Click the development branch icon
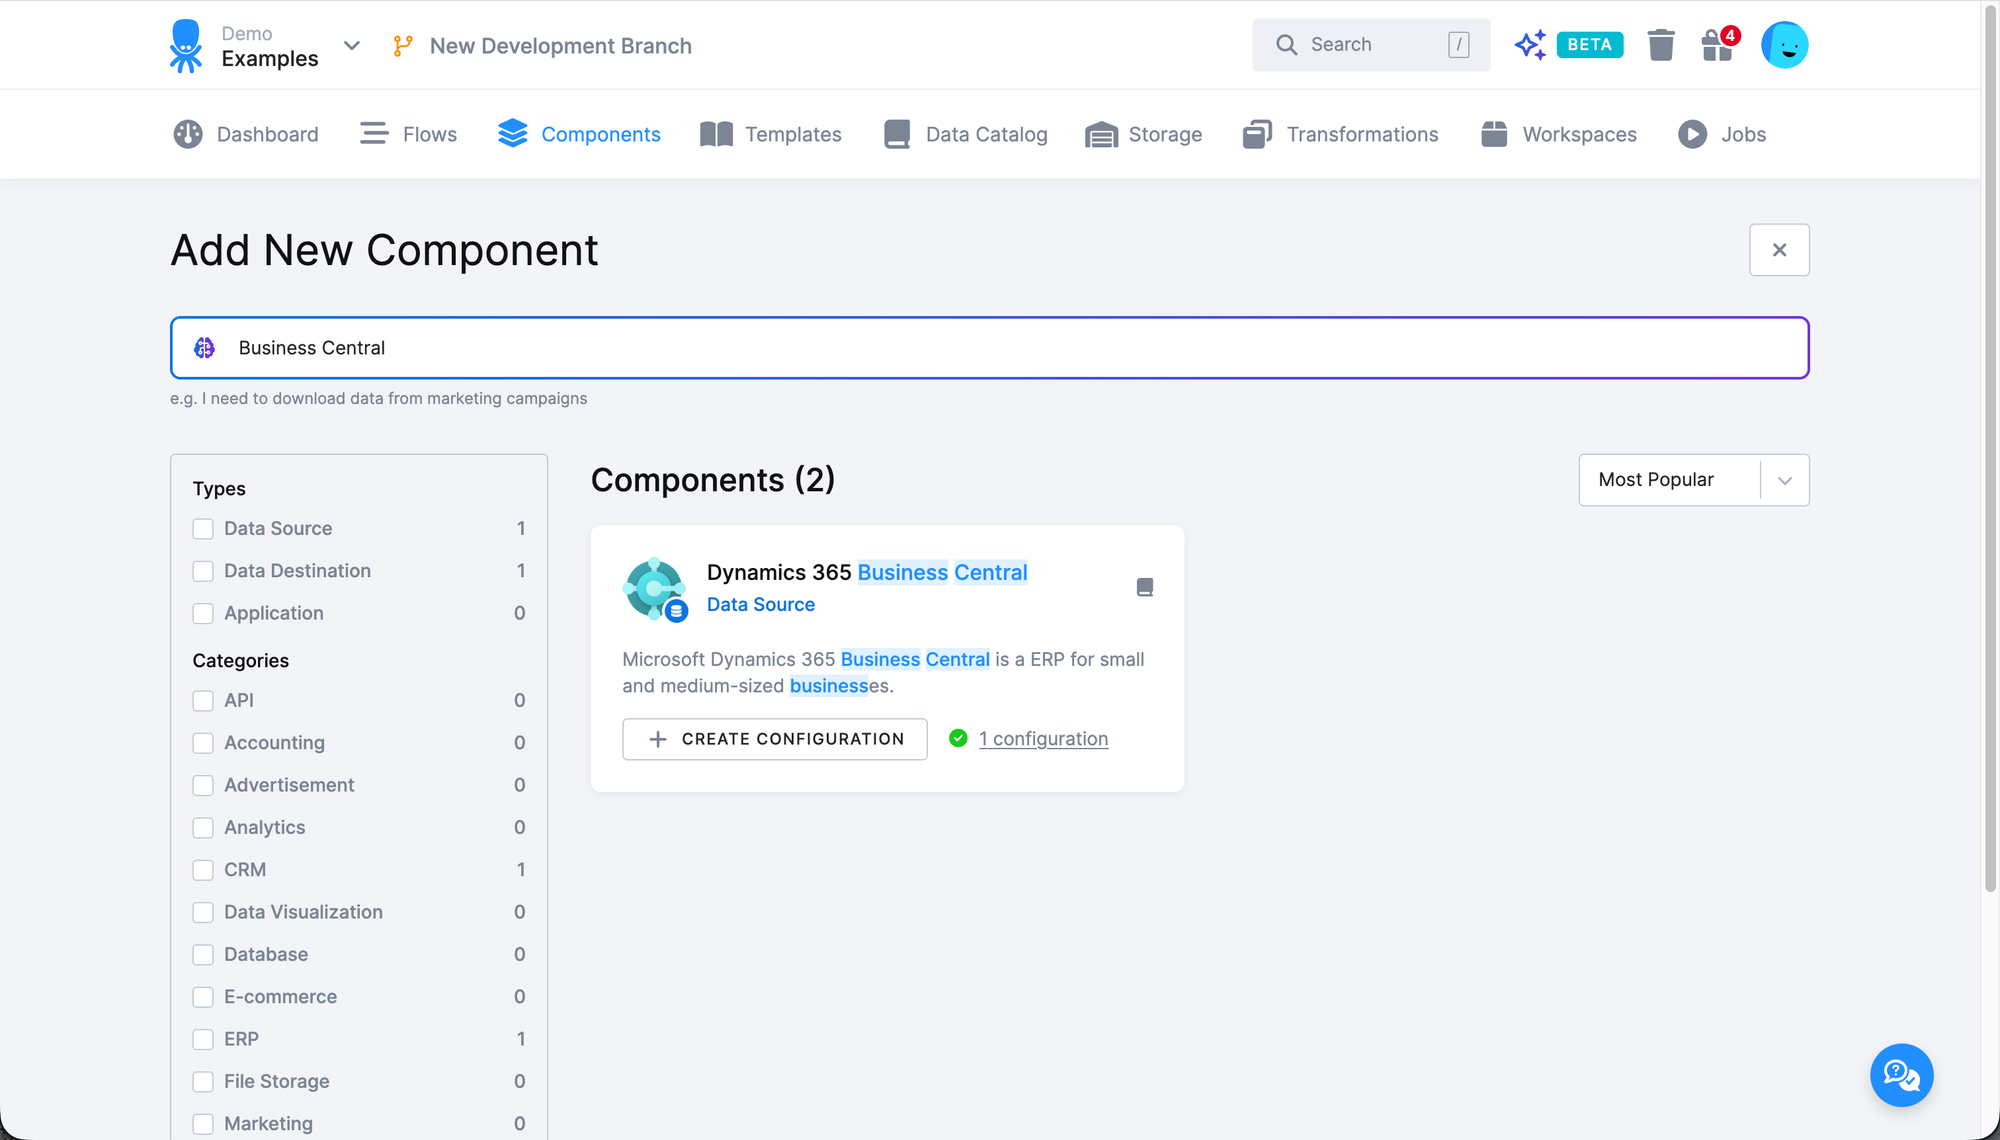This screenshot has height=1140, width=2000. [x=403, y=46]
